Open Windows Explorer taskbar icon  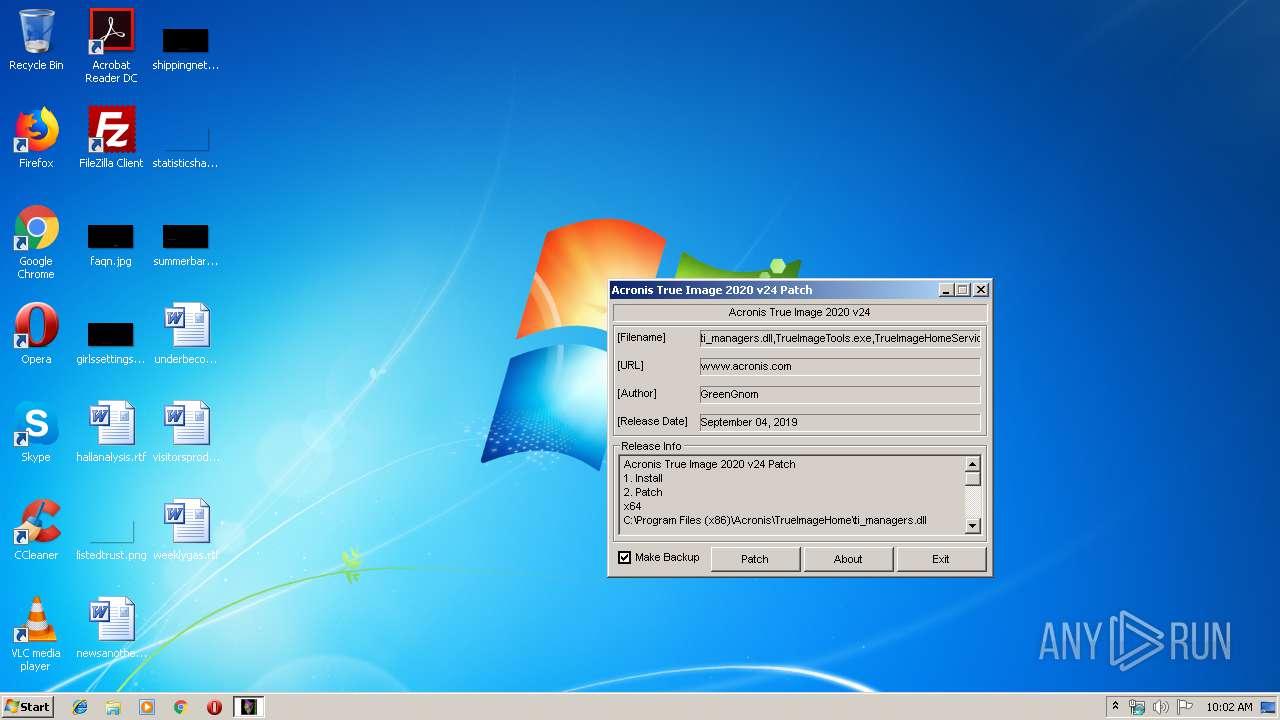pyautogui.click(x=113, y=707)
